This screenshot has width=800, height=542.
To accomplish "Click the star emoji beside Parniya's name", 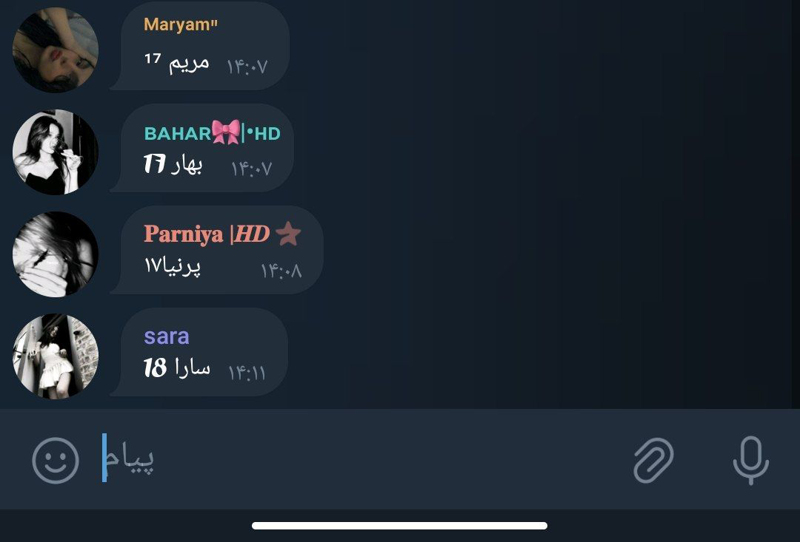I will click(288, 234).
